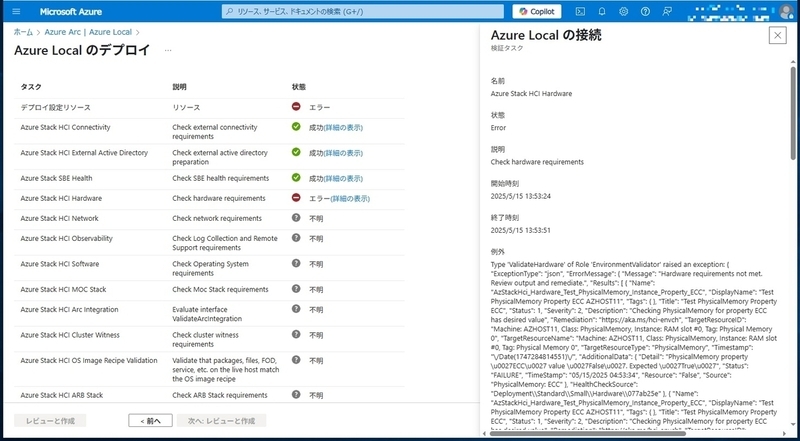Click the end time 2025/5/15 13:53:51

[x=520, y=230]
